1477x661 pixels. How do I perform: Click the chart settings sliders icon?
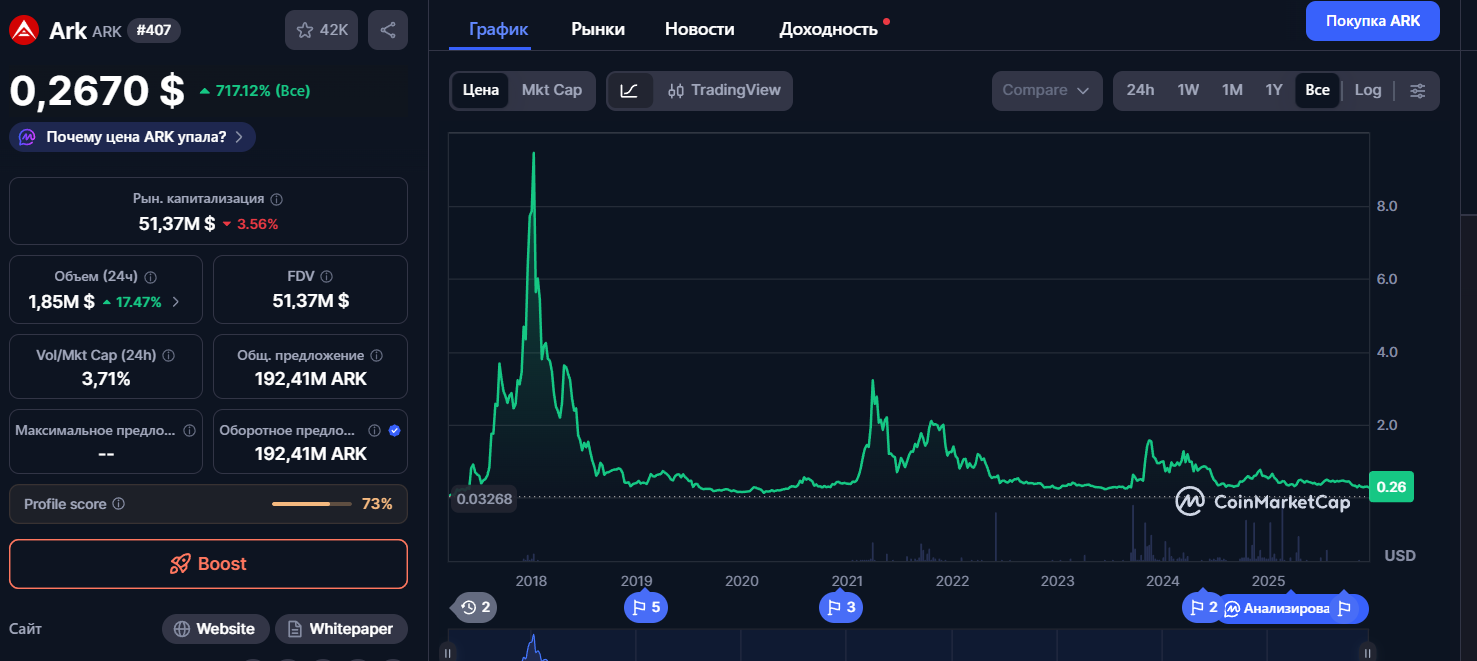tap(1418, 90)
